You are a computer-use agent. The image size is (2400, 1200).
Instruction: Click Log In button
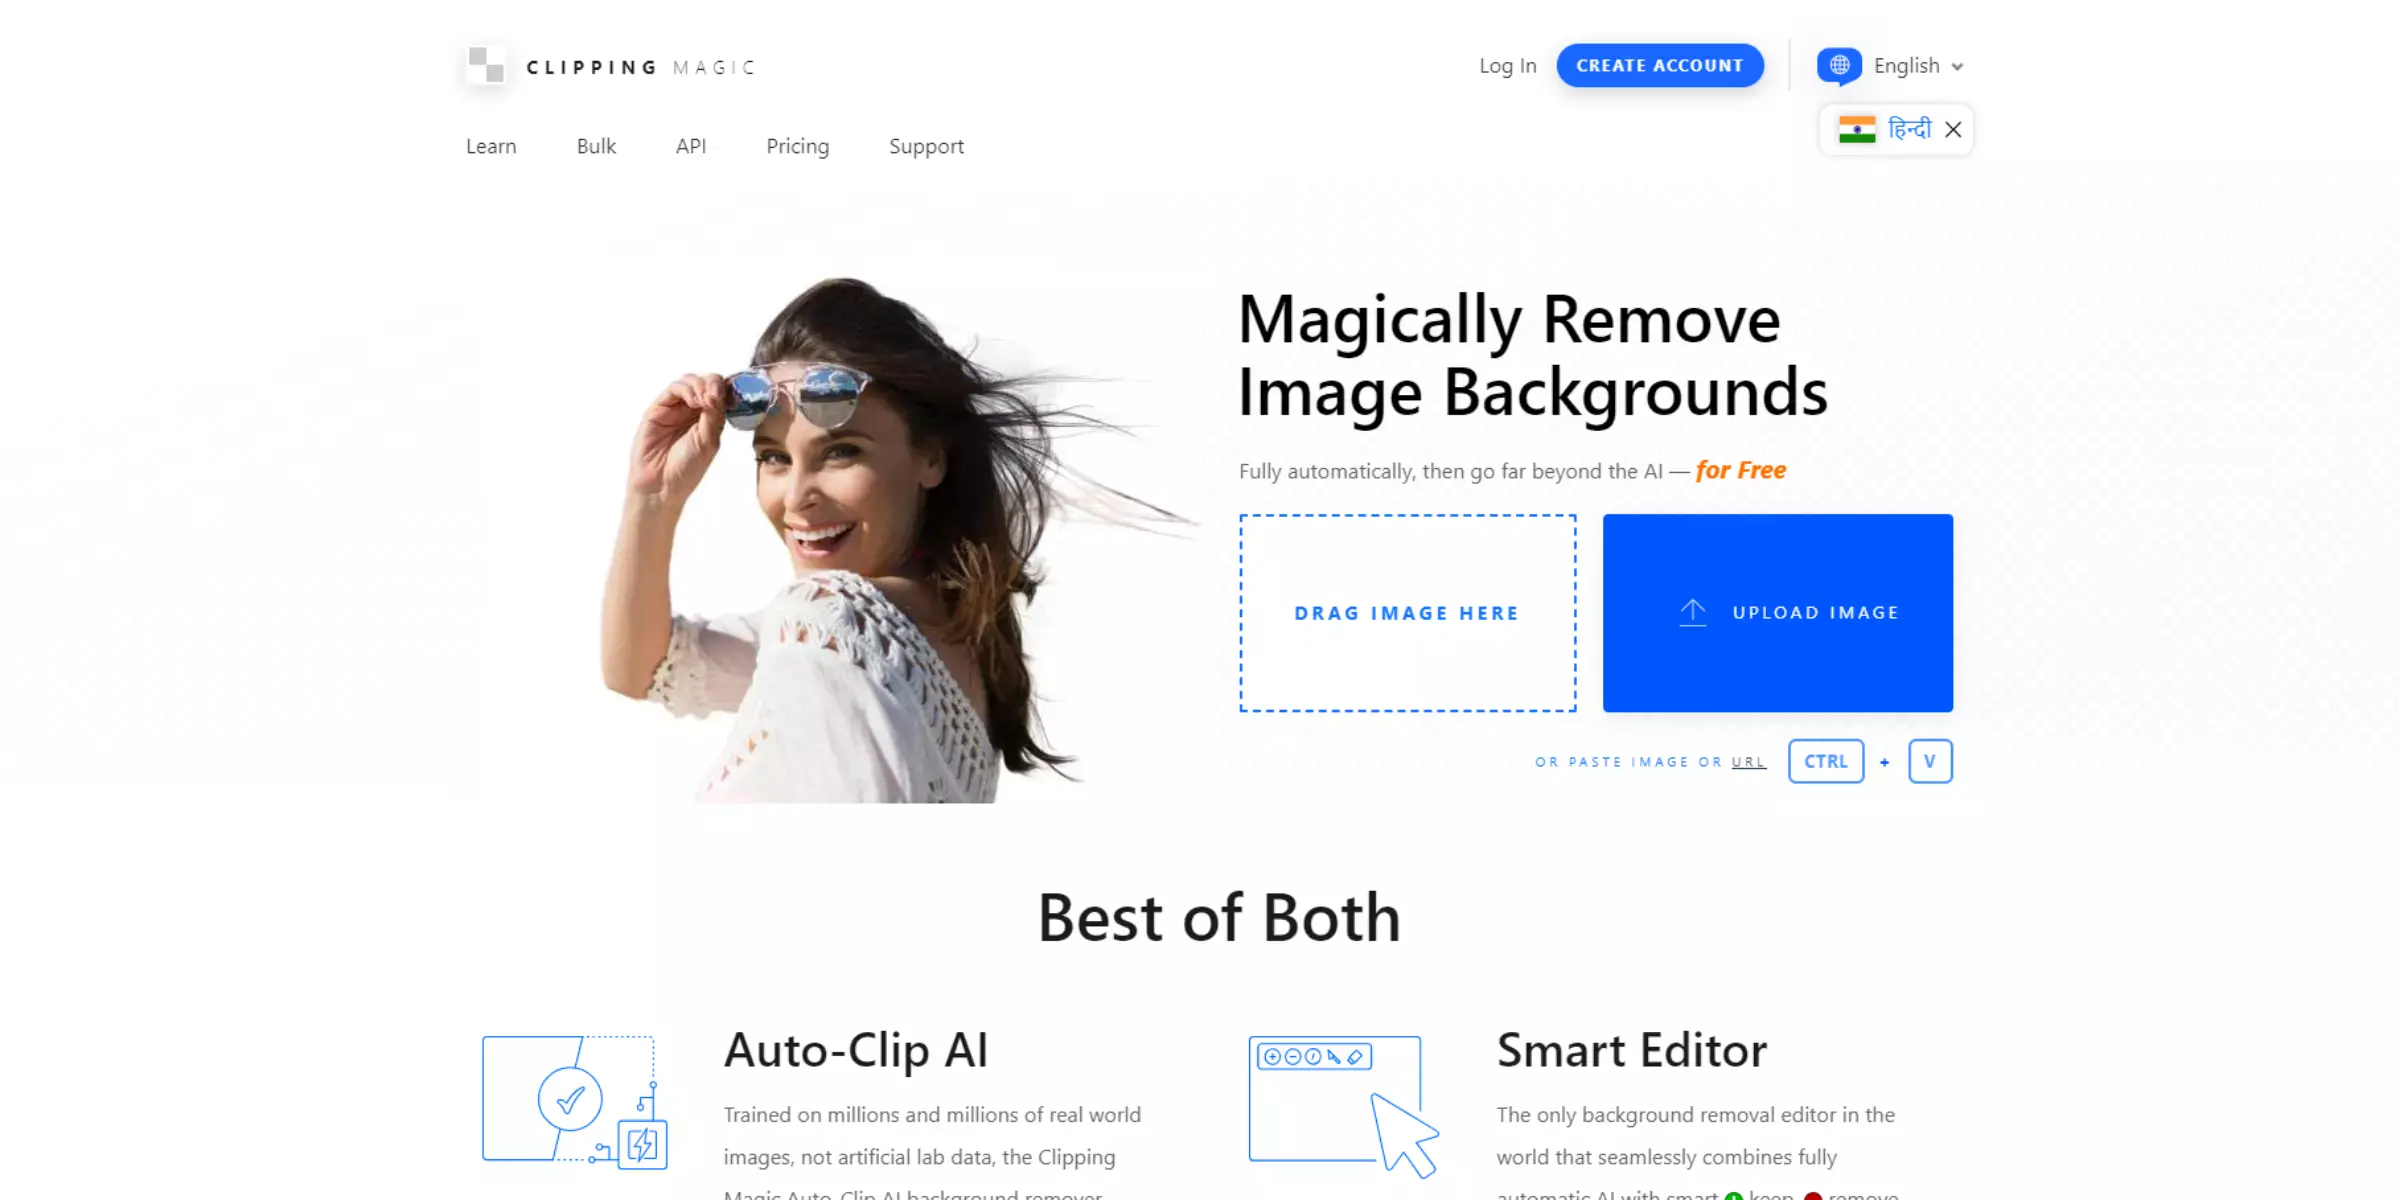(x=1508, y=64)
